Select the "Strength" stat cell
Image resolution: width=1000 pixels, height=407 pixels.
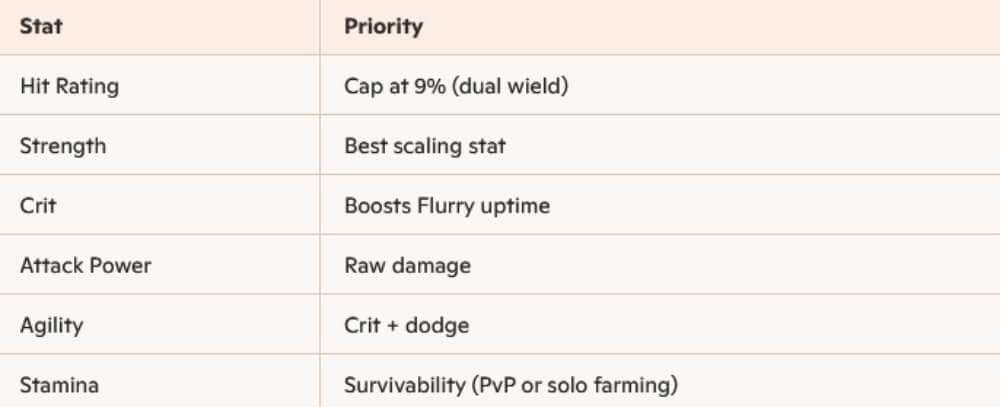coord(62,146)
